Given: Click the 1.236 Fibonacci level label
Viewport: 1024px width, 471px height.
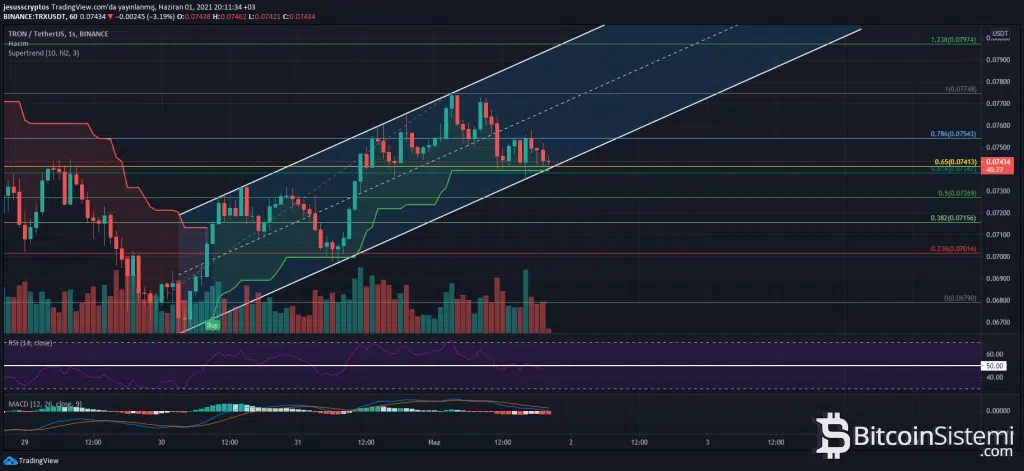Looking at the screenshot, I should click(952, 39).
